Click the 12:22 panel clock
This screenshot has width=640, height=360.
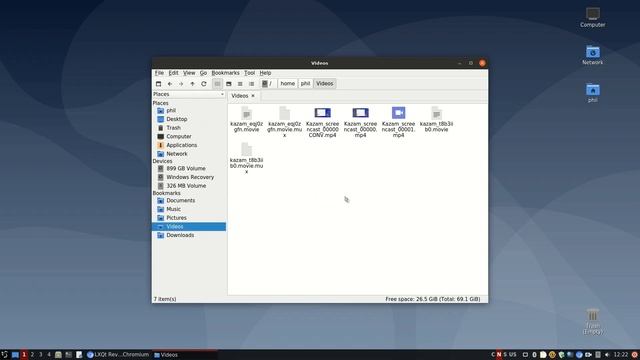click(x=621, y=355)
